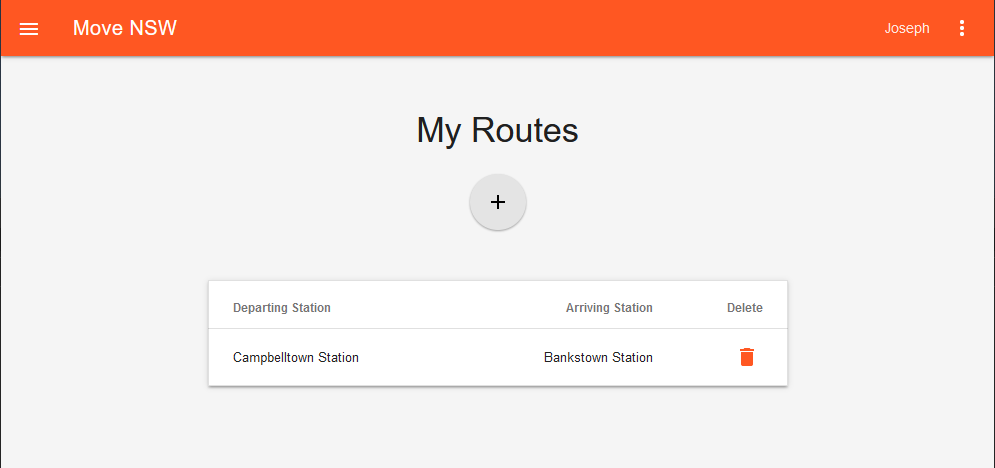Click the My Routes page heading
995x468 pixels.
click(x=497, y=130)
